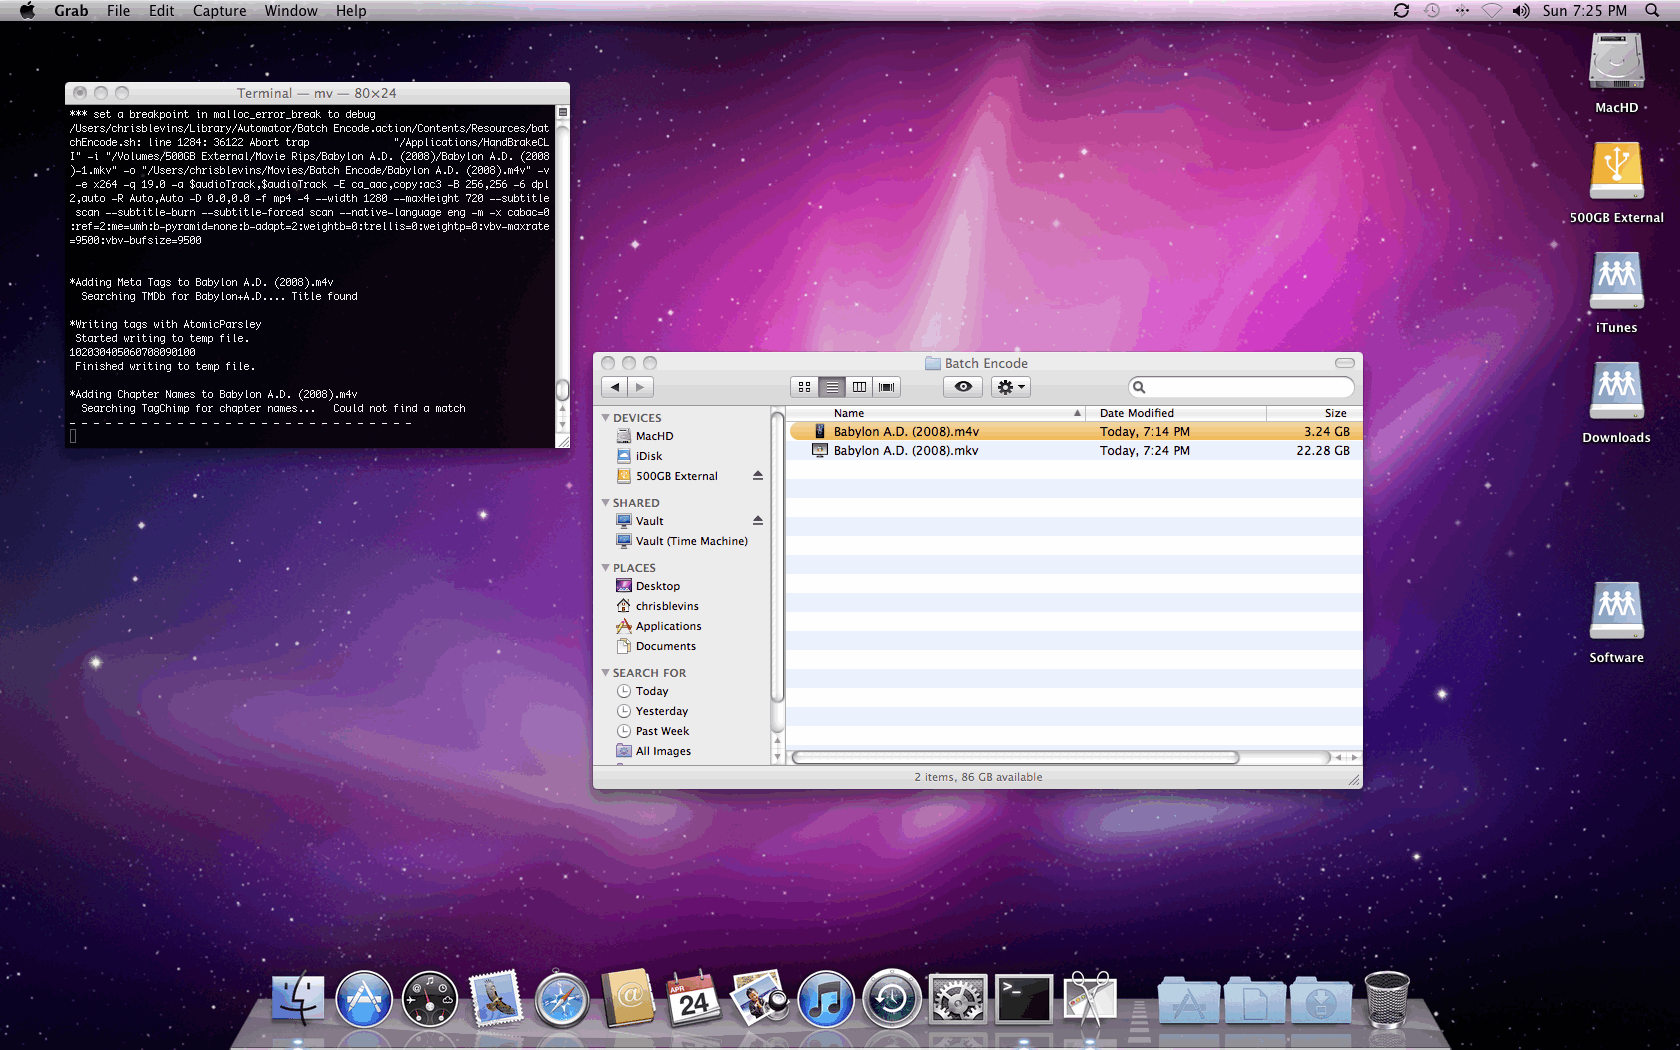Launch Terminal from the Dock
The image size is (1680, 1050).
tap(1023, 998)
